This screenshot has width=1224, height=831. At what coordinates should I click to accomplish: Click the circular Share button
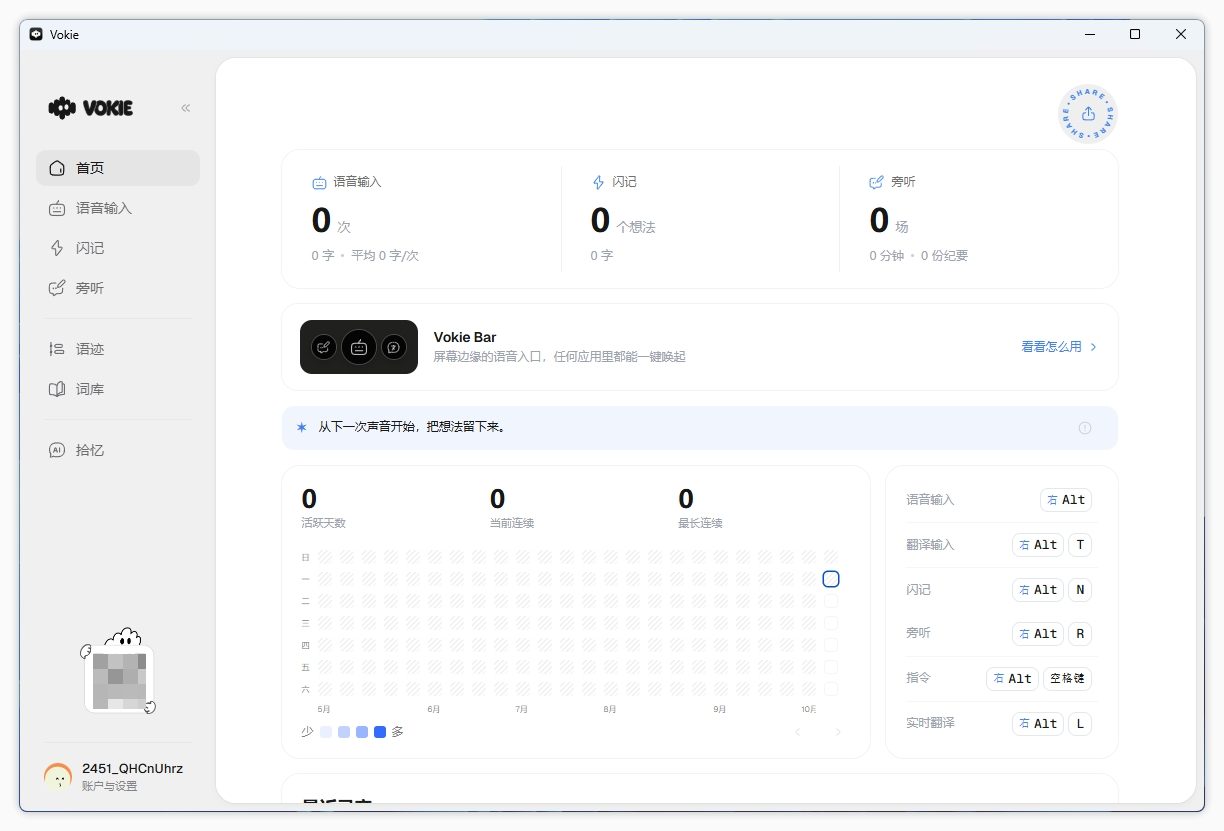click(1088, 114)
